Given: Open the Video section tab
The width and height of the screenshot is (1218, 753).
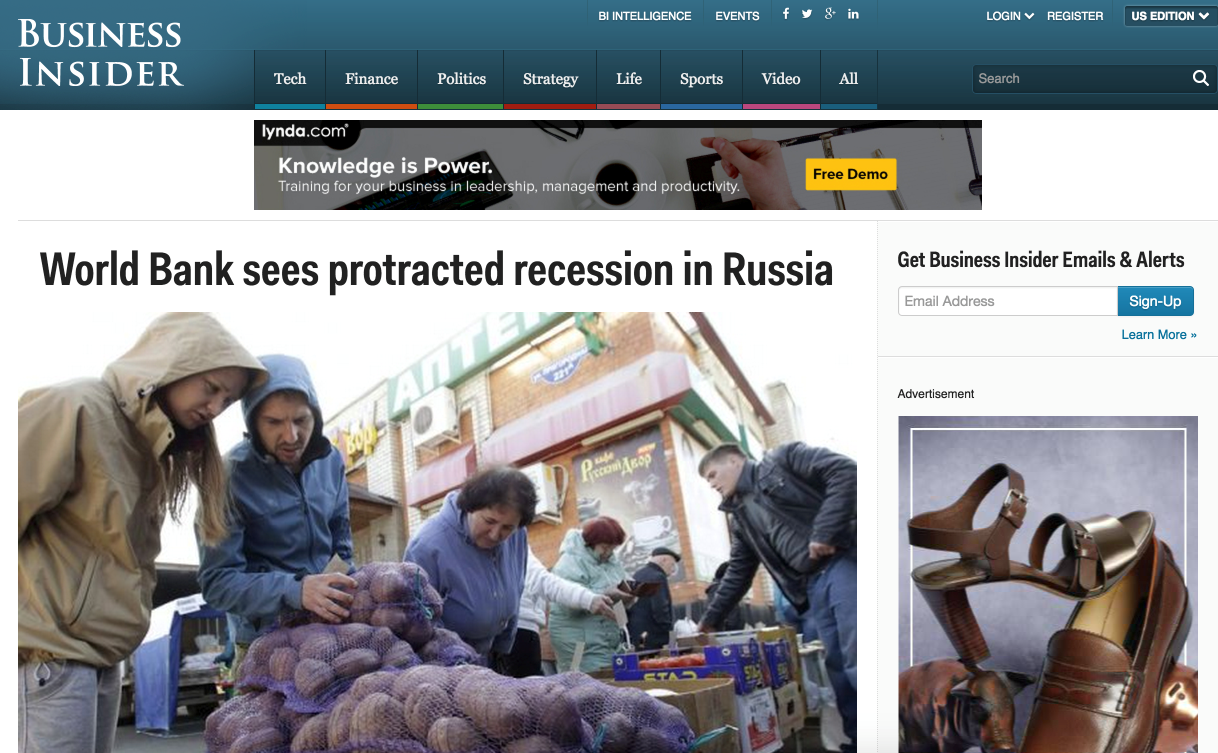Looking at the screenshot, I should pyautogui.click(x=781, y=79).
